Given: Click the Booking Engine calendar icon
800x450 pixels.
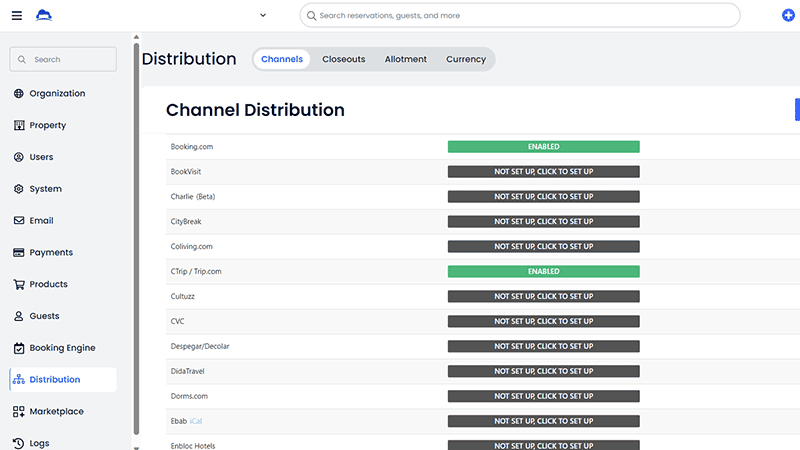Looking at the screenshot, I should point(19,348).
